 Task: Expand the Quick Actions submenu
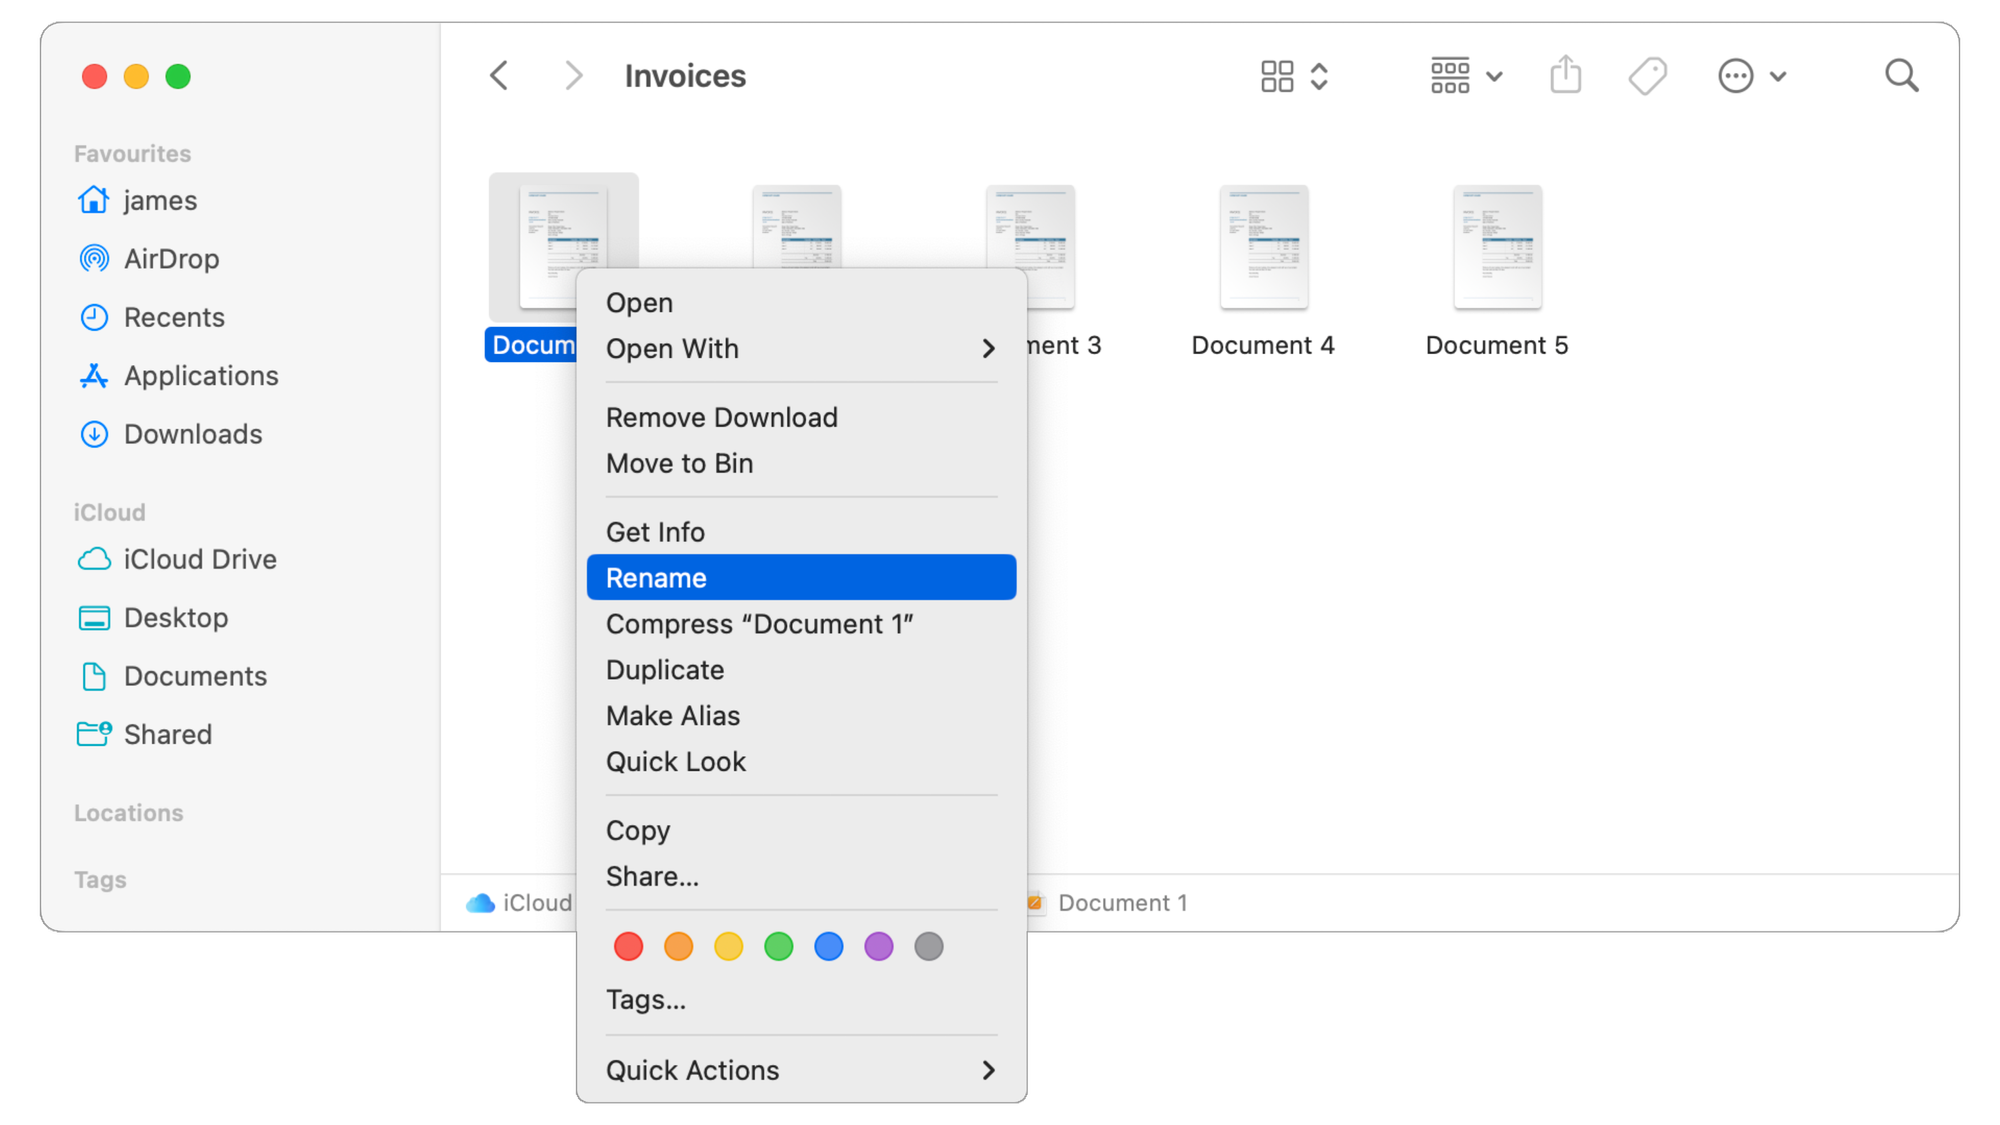[x=801, y=1070]
